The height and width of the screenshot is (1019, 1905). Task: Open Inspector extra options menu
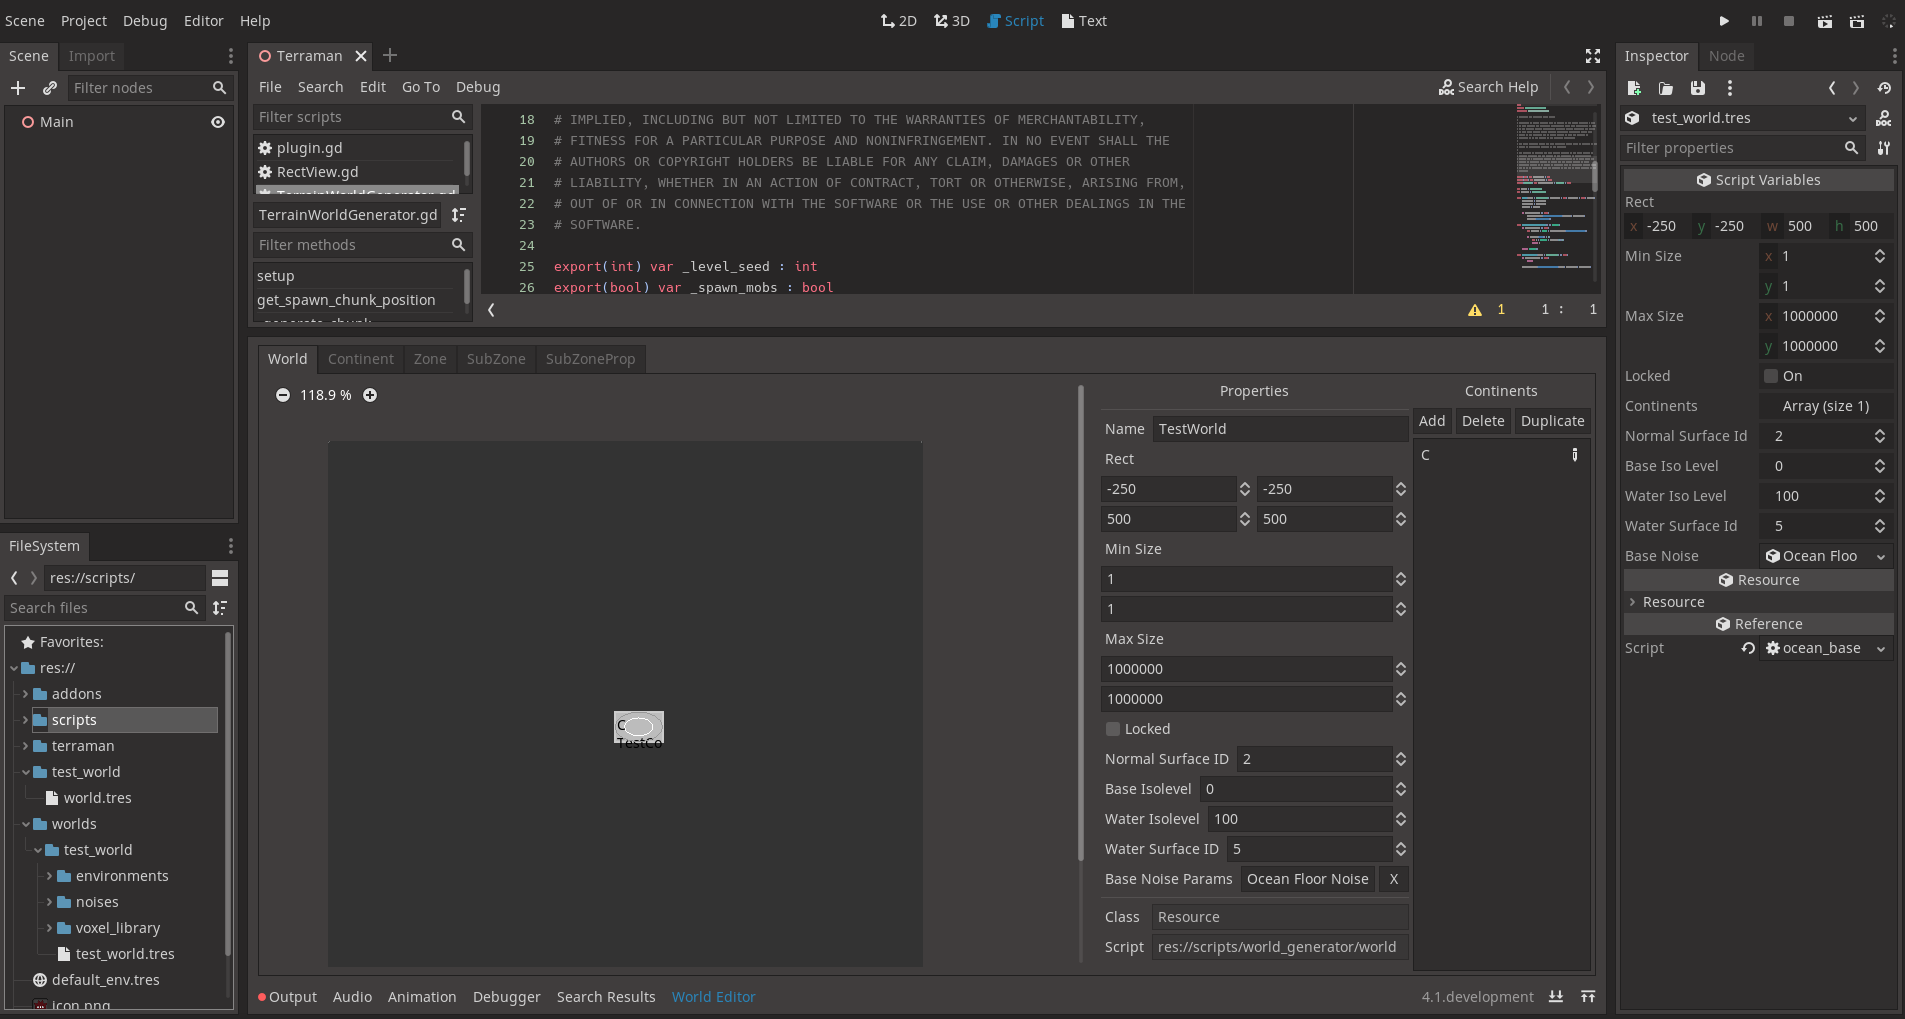[x=1730, y=88]
